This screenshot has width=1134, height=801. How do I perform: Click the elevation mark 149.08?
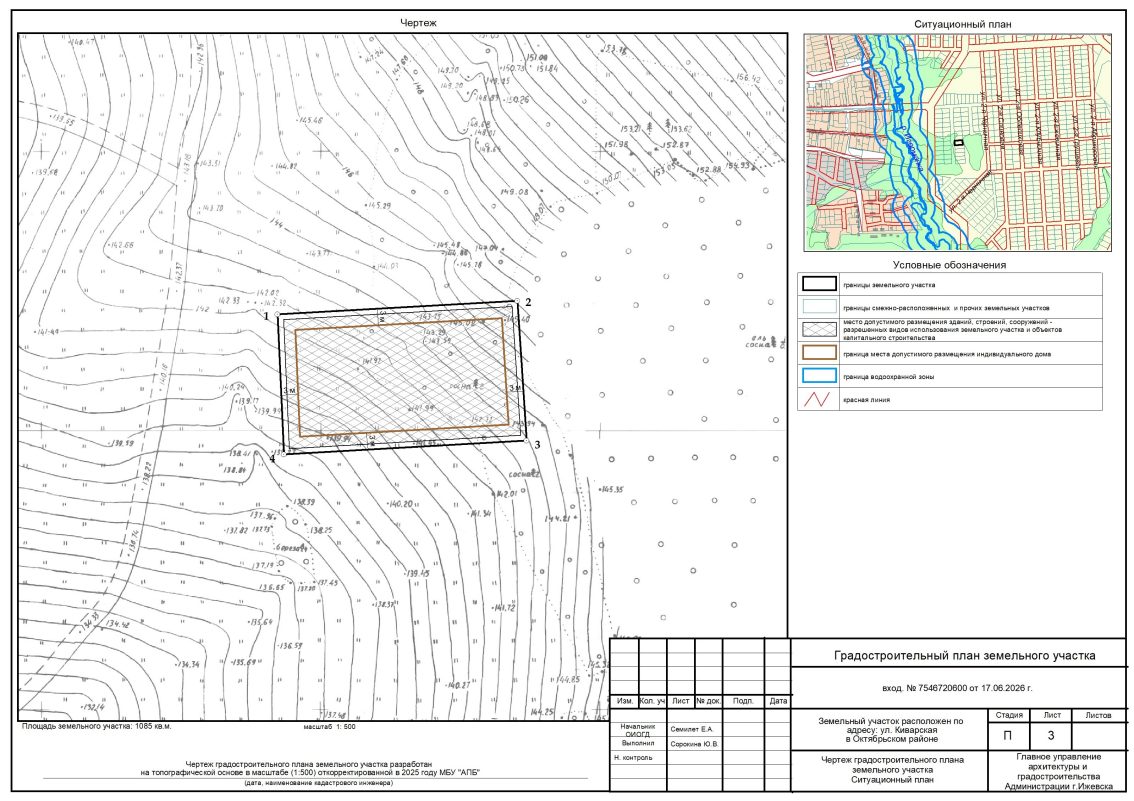pyautogui.click(x=514, y=192)
